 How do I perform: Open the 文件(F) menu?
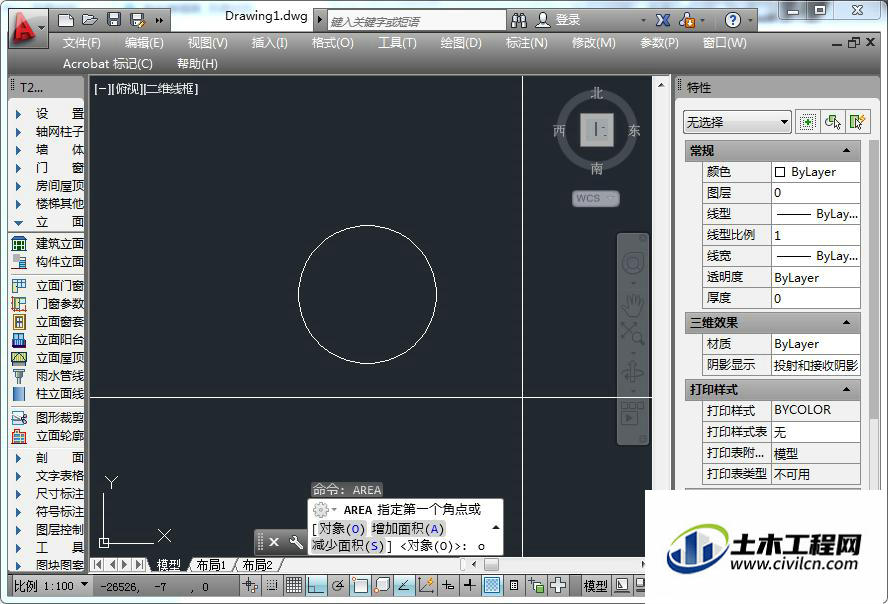(x=82, y=43)
